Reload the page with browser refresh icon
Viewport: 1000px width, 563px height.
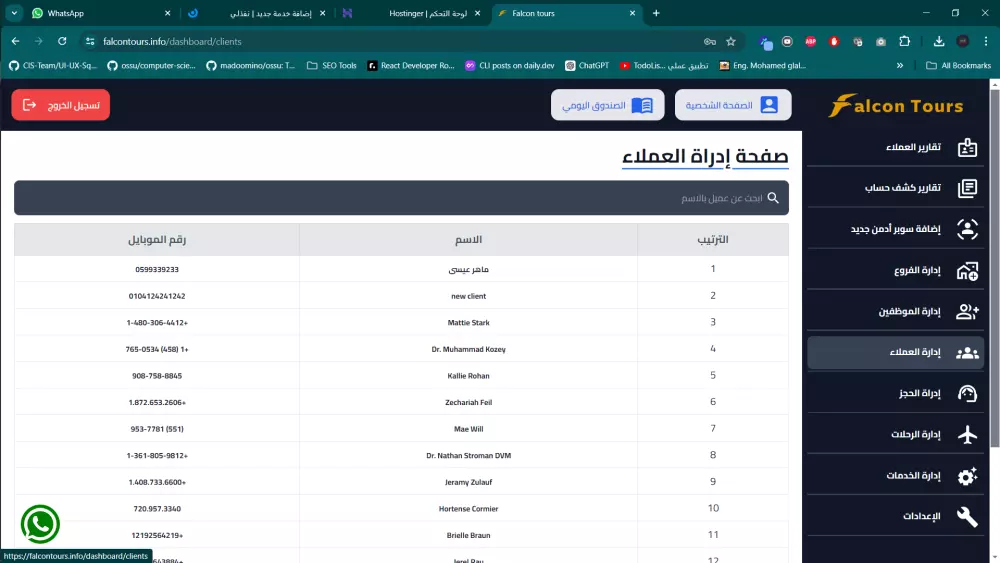coord(62,41)
